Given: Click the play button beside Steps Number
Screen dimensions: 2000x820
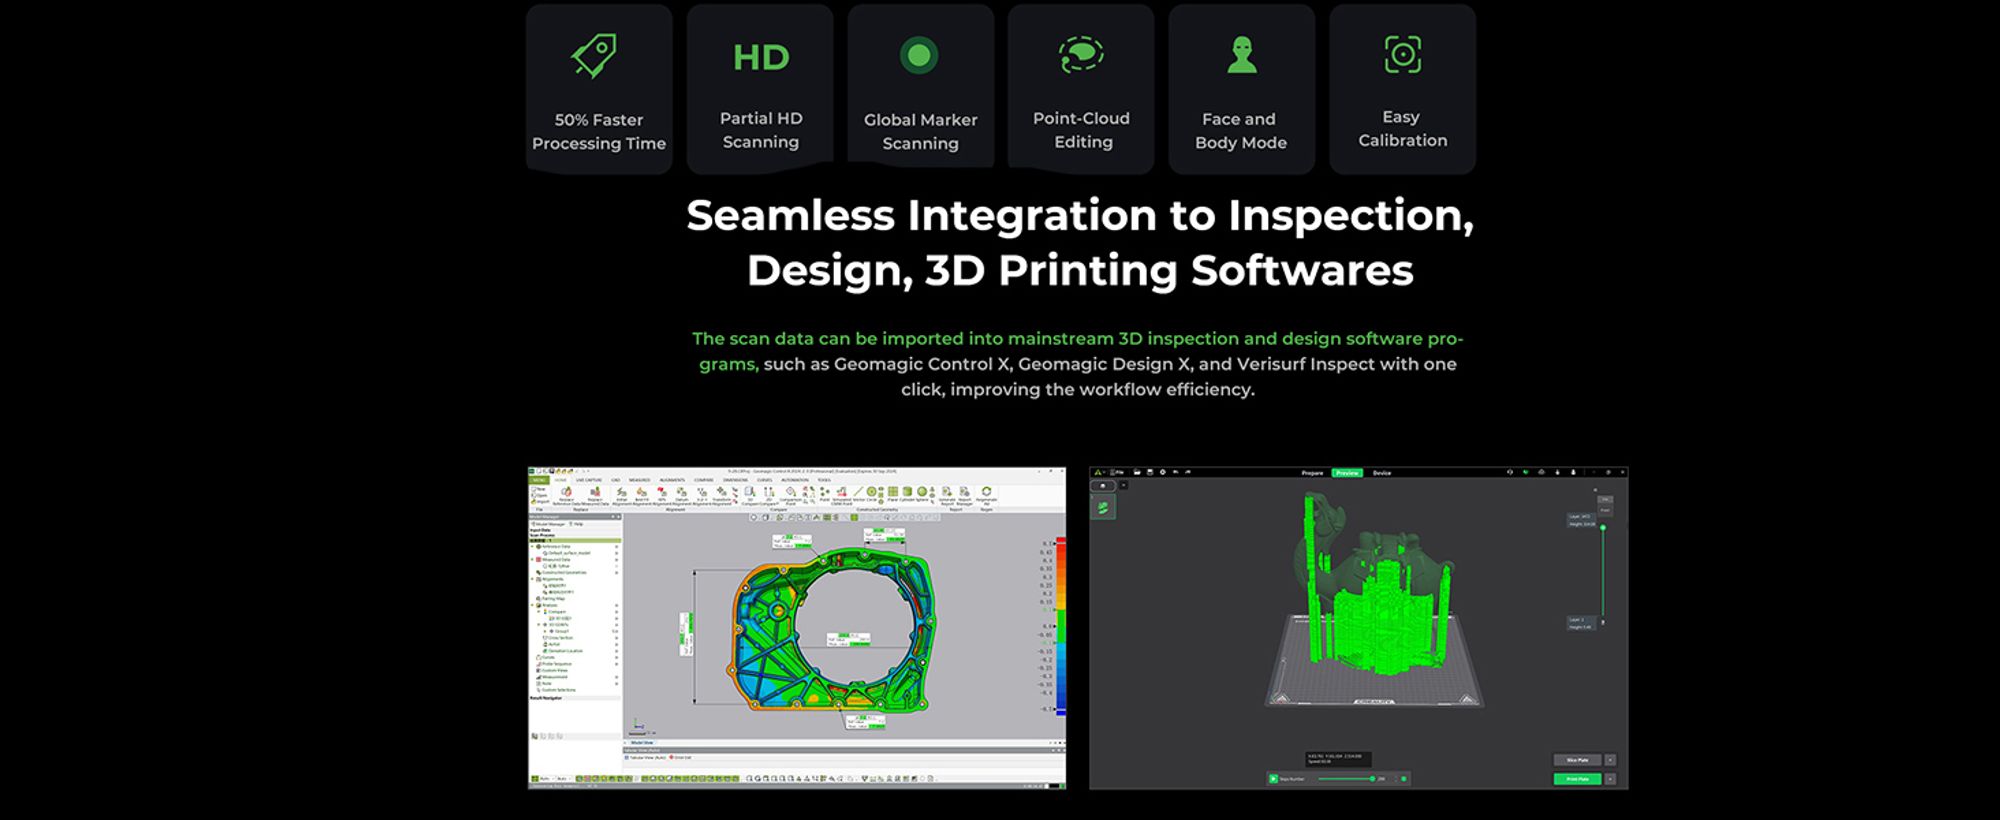Looking at the screenshot, I should point(1273,778).
